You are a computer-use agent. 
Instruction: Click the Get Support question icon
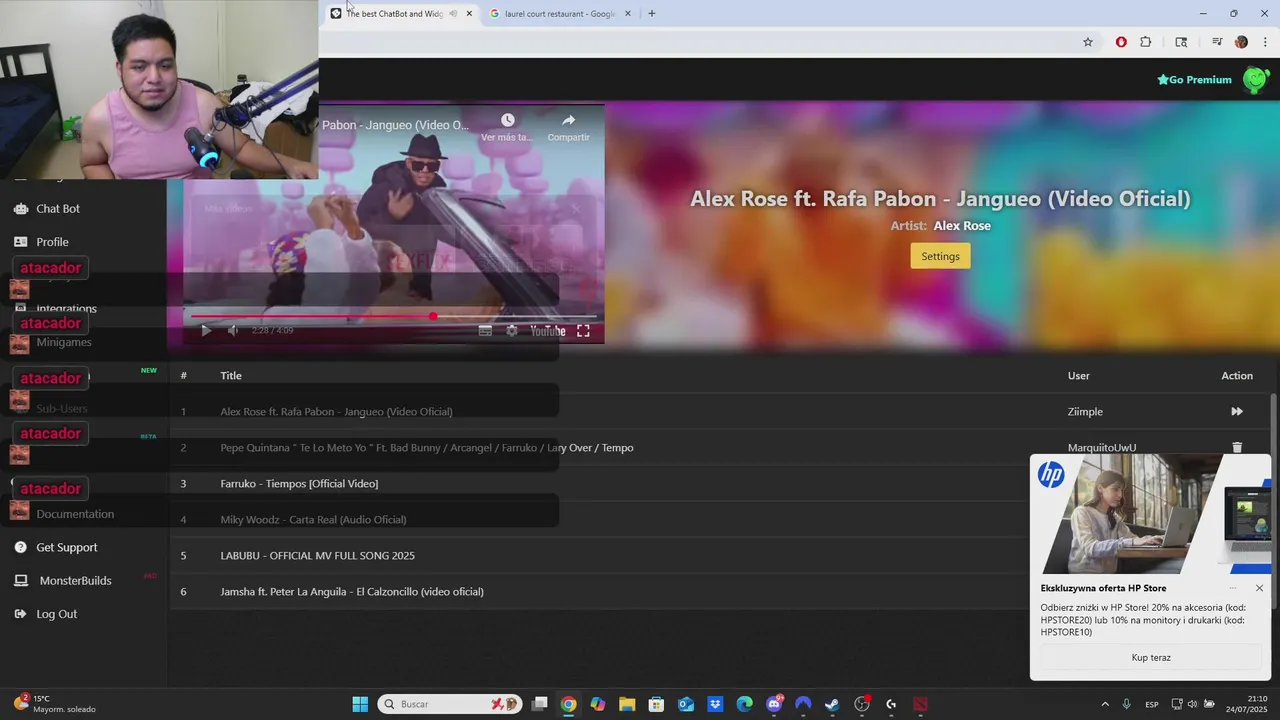20,547
